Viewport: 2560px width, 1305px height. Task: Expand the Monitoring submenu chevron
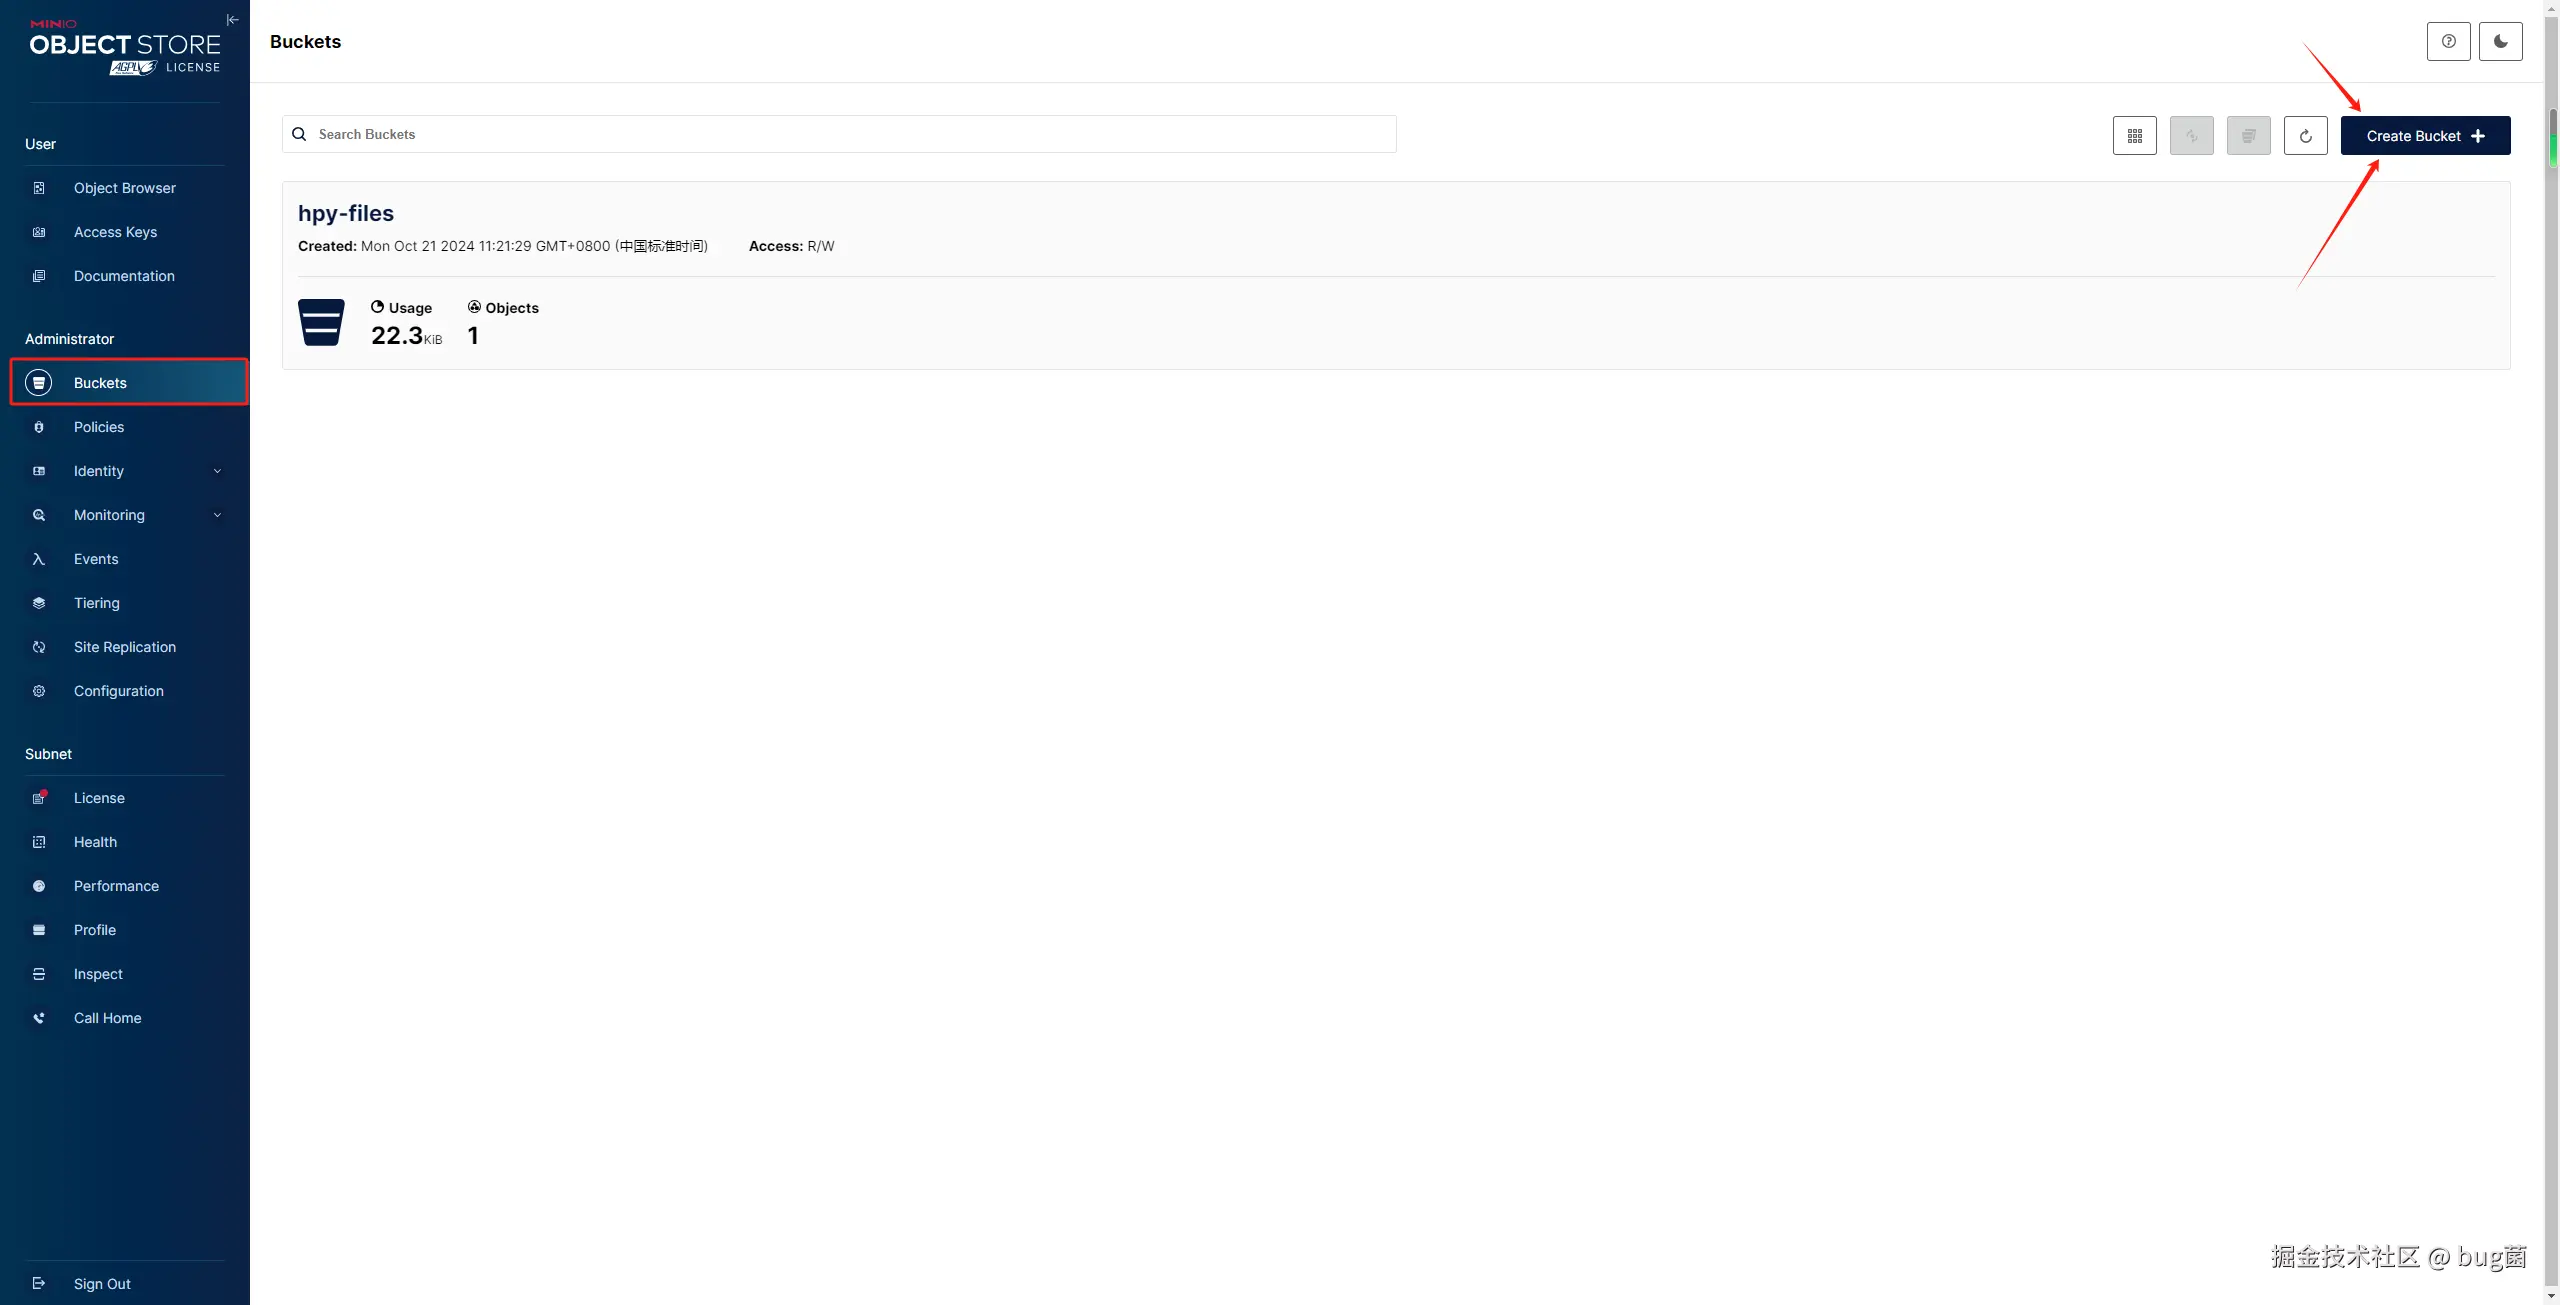[217, 515]
